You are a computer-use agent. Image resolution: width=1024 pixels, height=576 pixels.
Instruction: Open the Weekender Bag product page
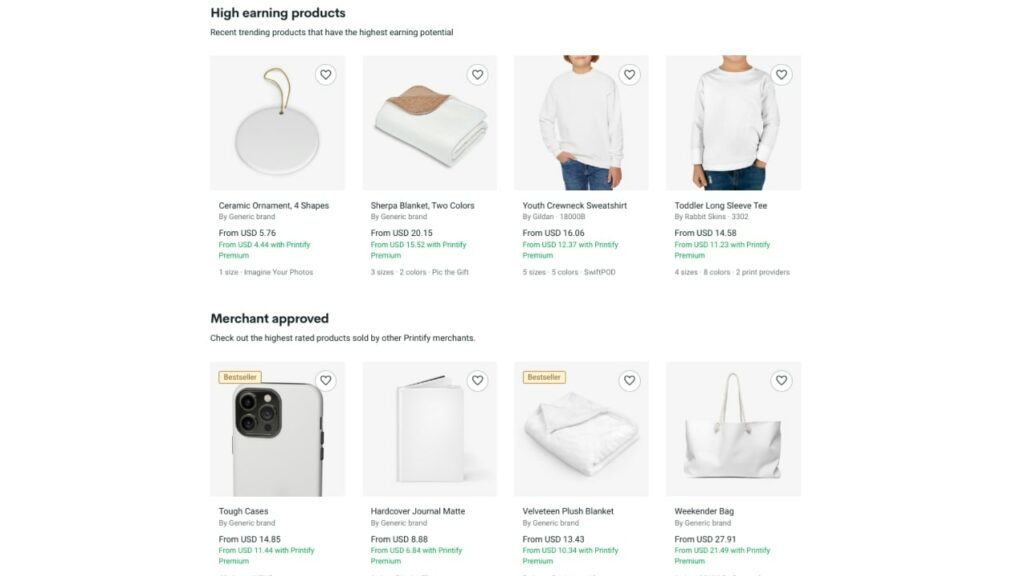click(706, 510)
